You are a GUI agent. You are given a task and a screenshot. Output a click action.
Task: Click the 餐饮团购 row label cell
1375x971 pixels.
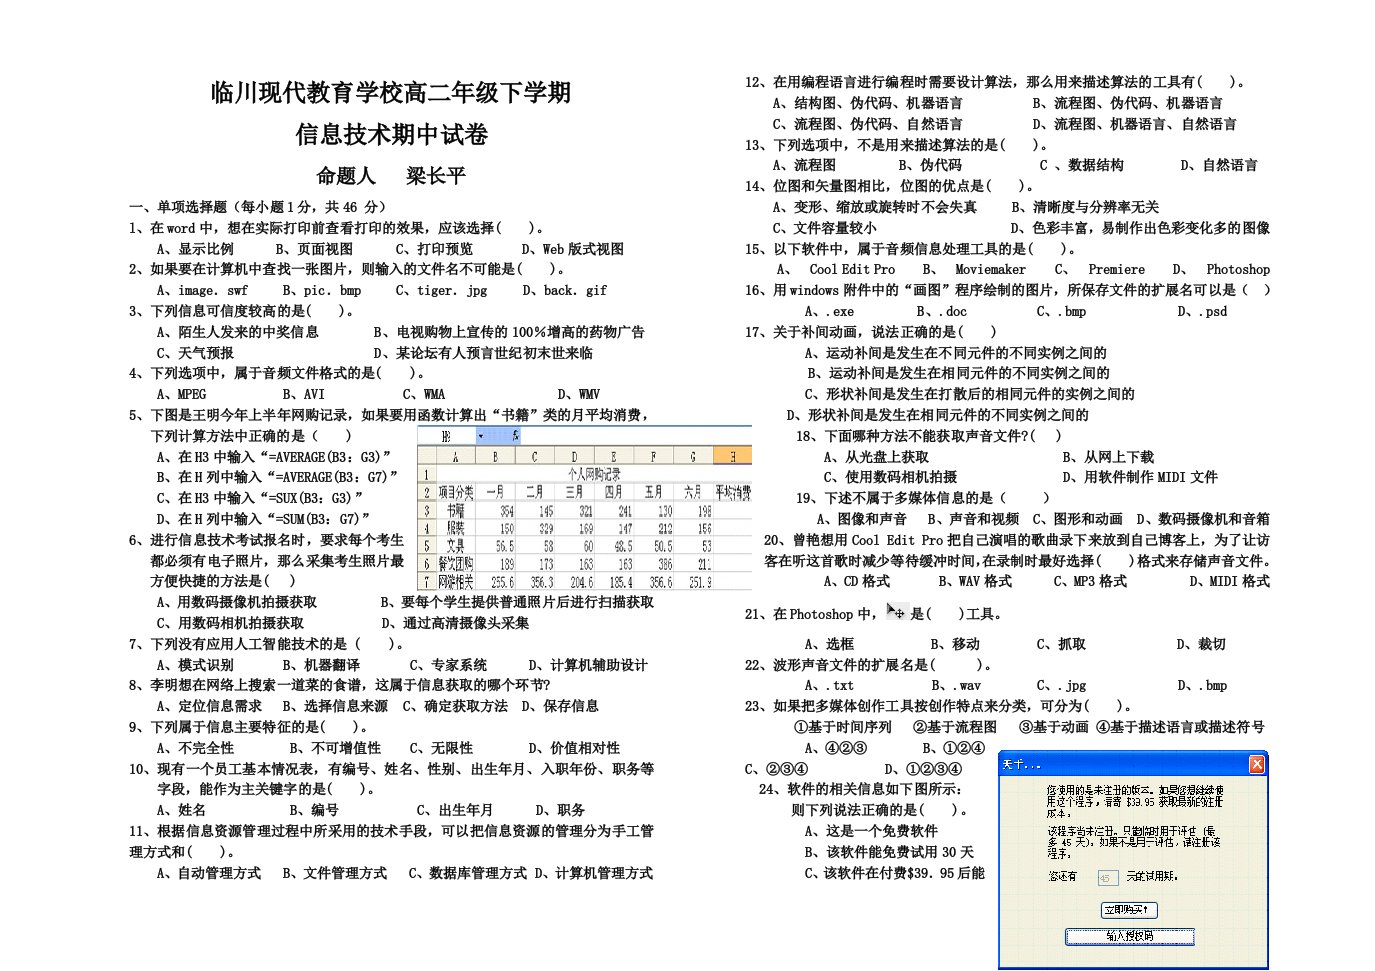pos(456,564)
